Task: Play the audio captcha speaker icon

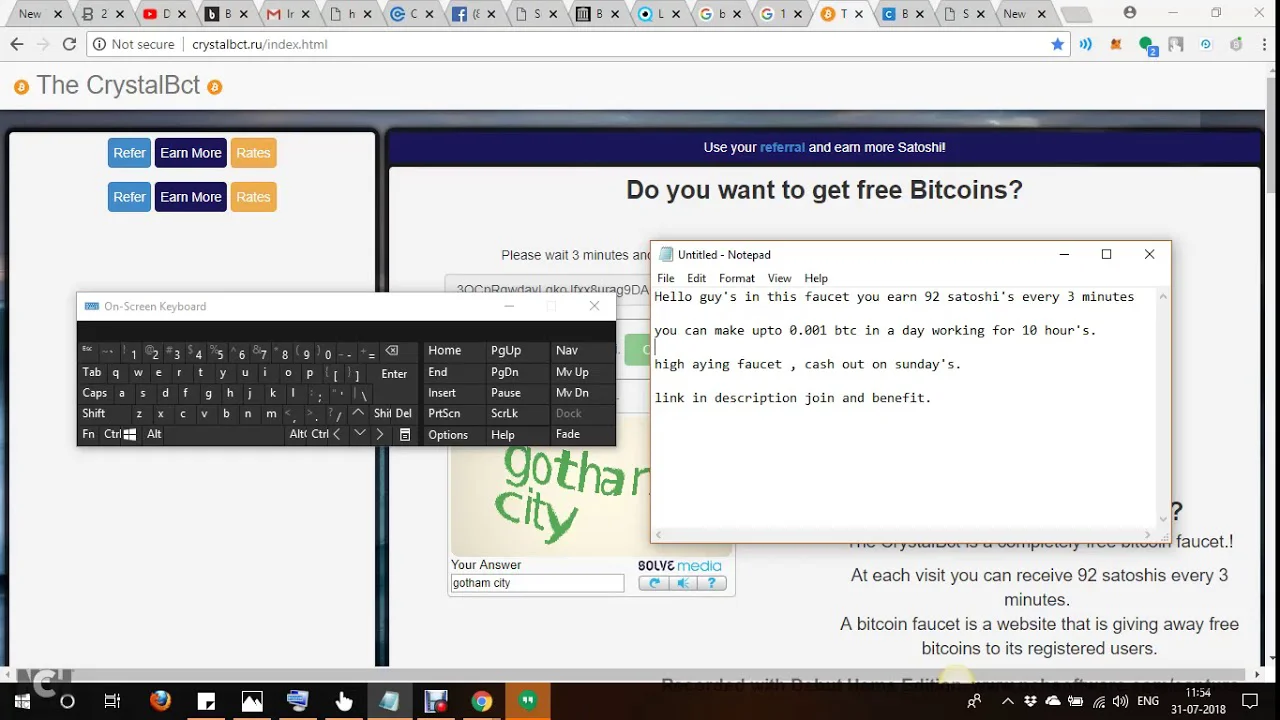Action: [x=684, y=584]
